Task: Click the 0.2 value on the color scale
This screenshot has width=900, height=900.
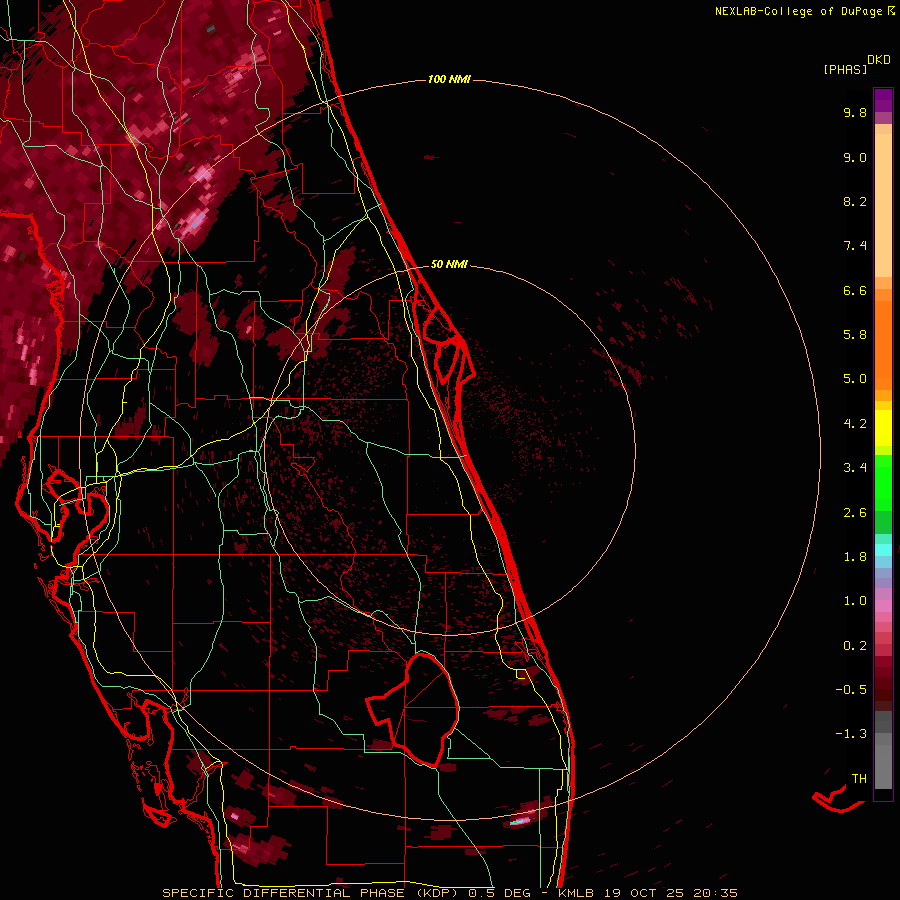Action: point(855,646)
